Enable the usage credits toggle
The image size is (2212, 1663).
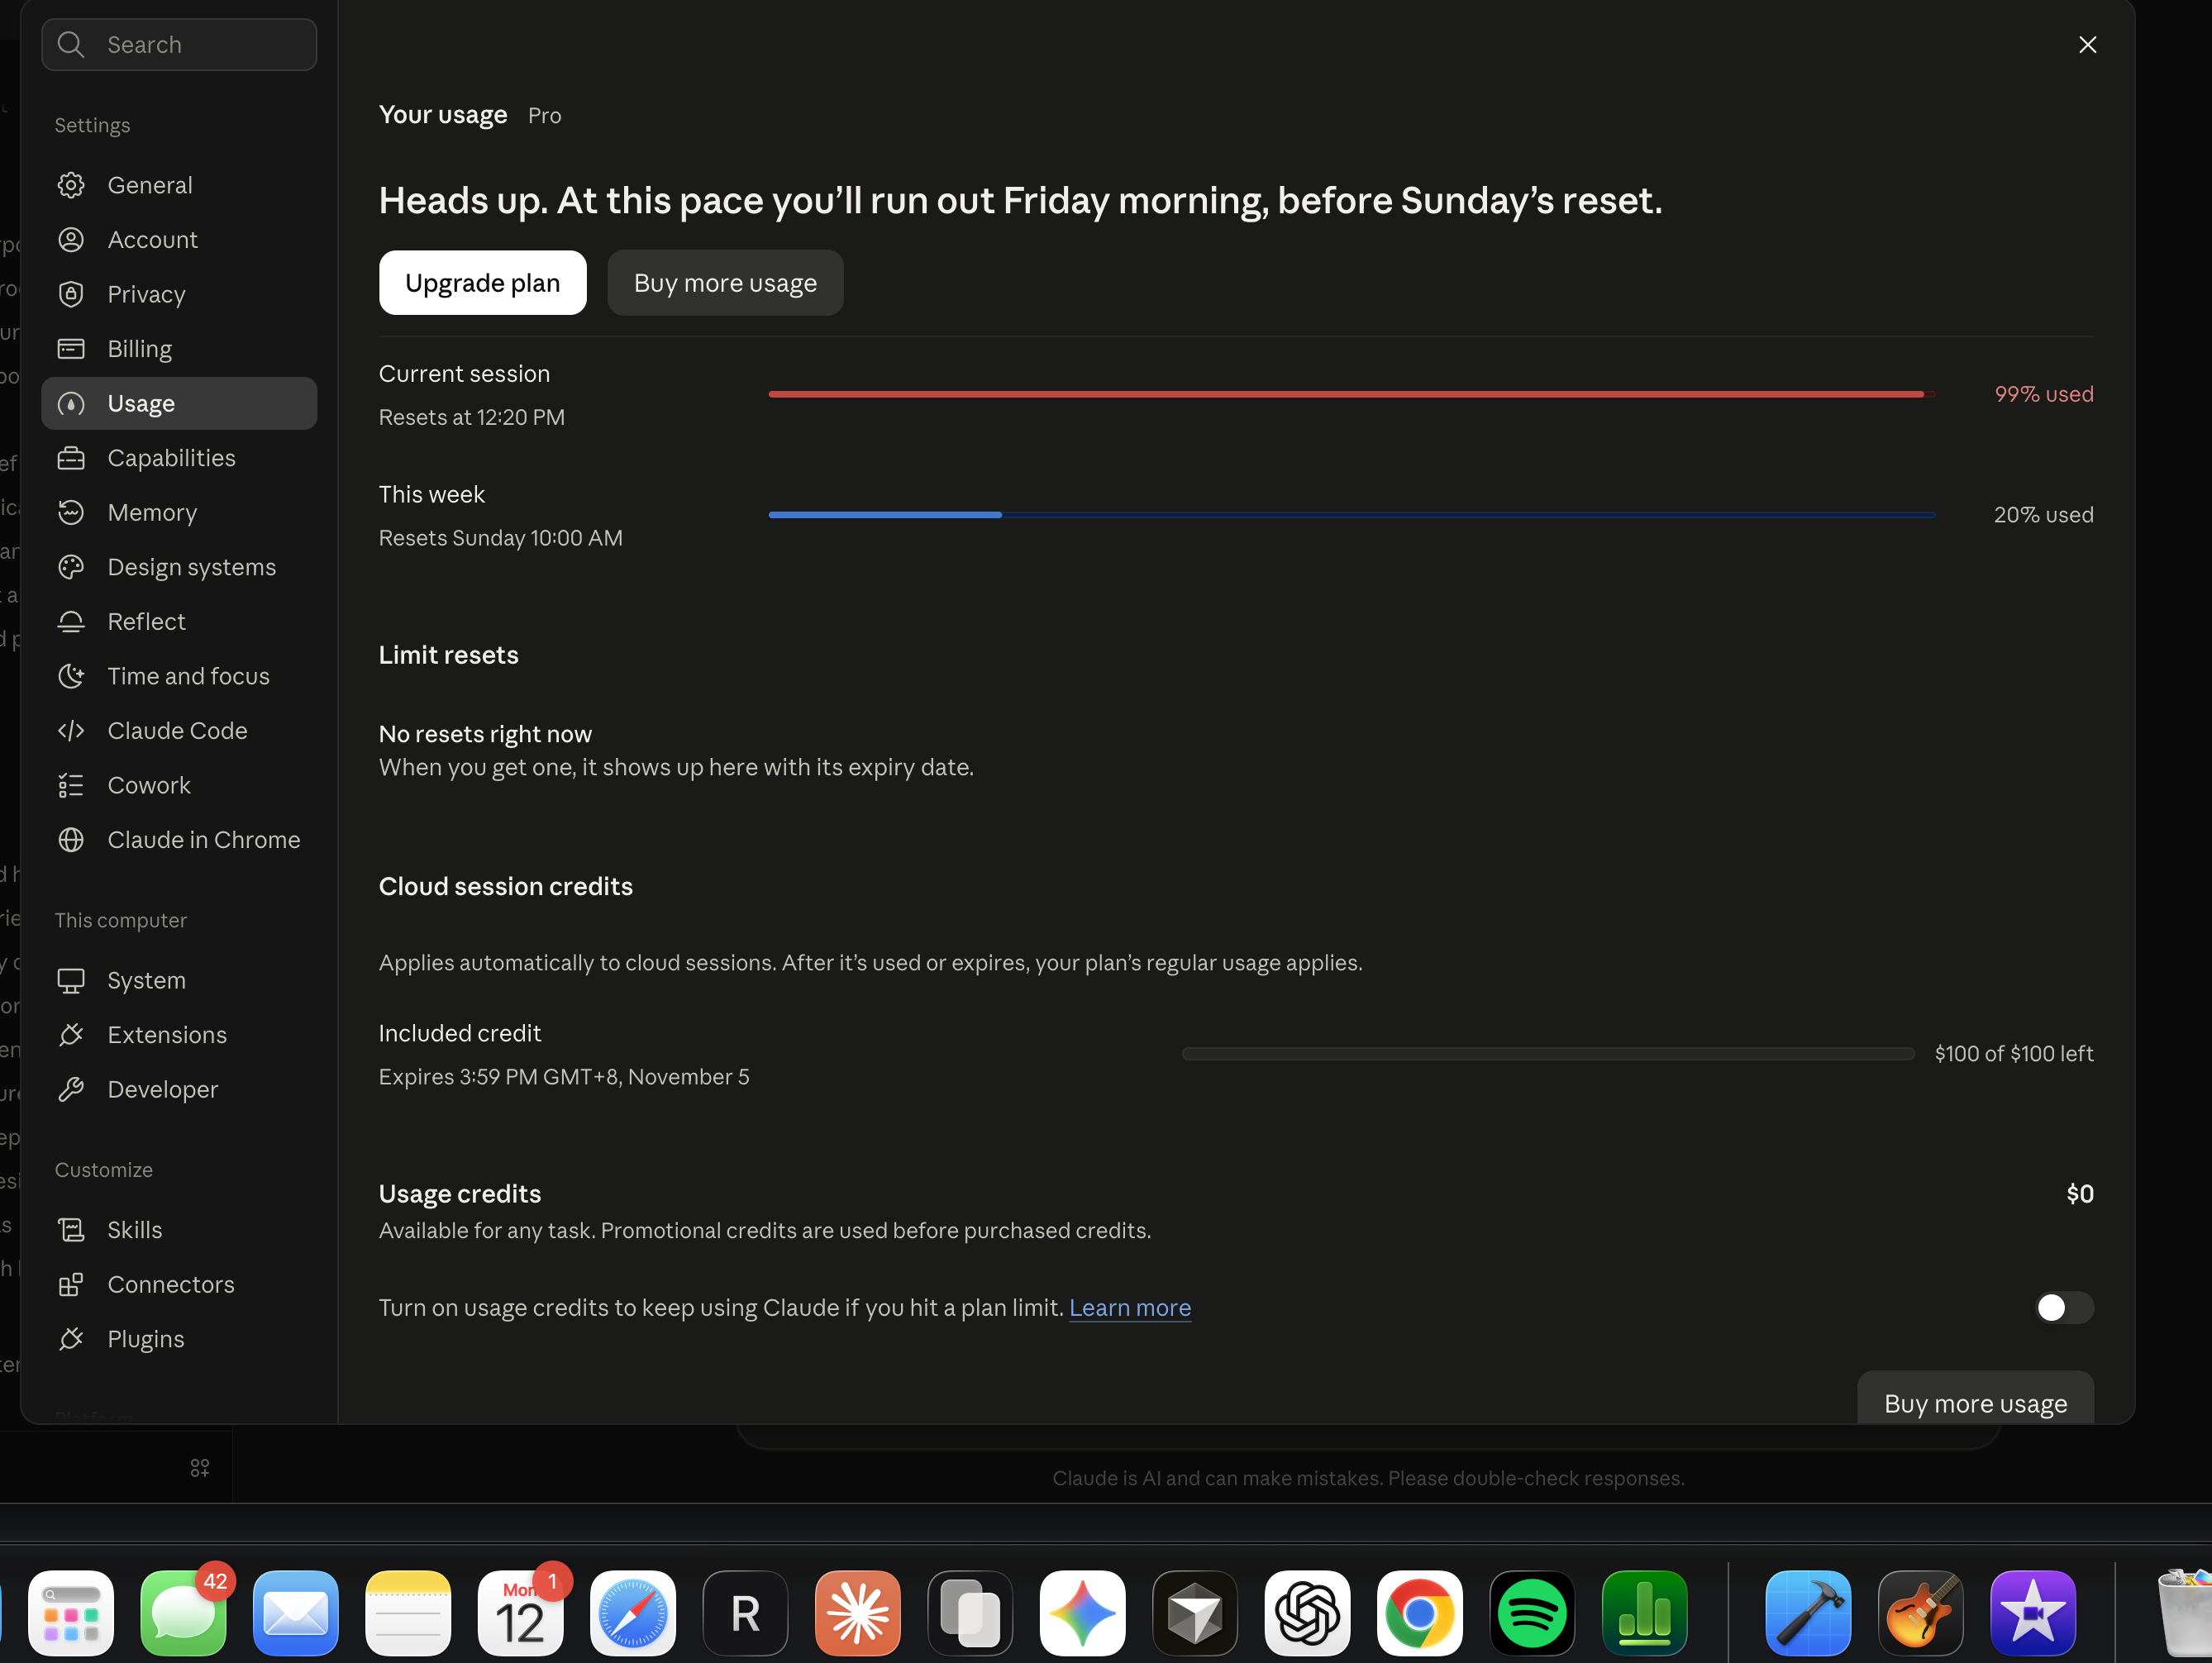tap(2063, 1307)
